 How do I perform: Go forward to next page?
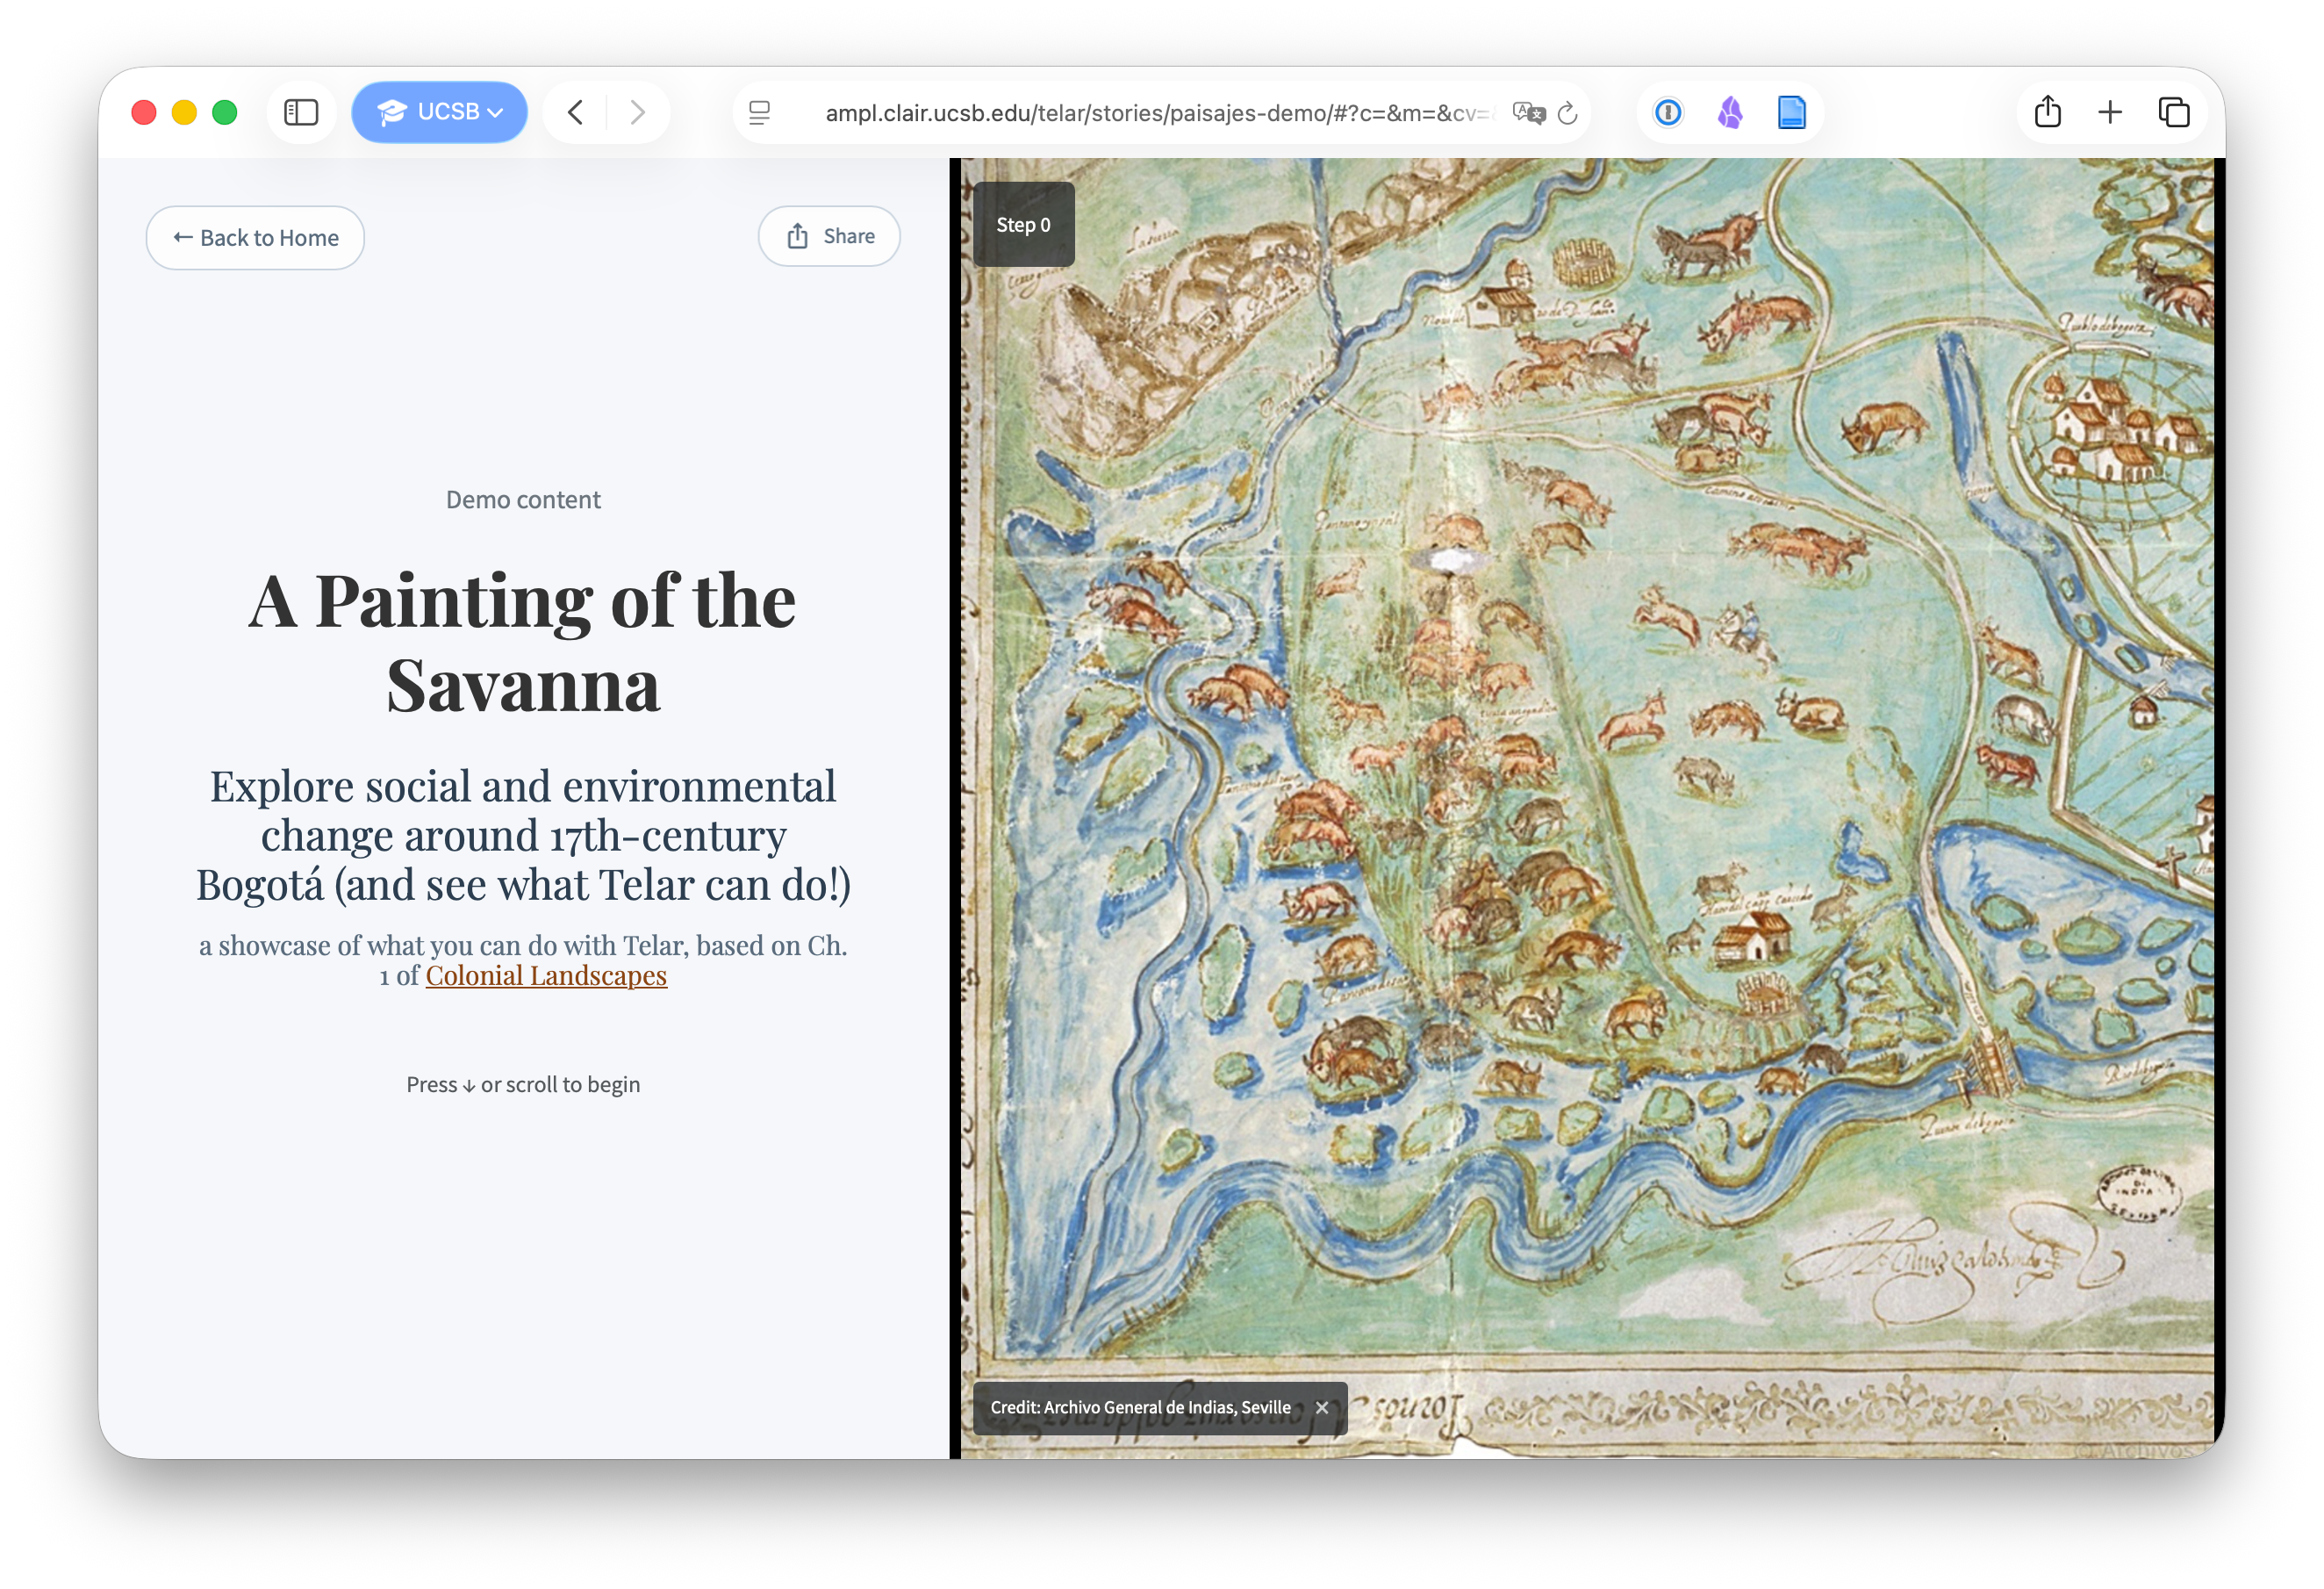[637, 112]
